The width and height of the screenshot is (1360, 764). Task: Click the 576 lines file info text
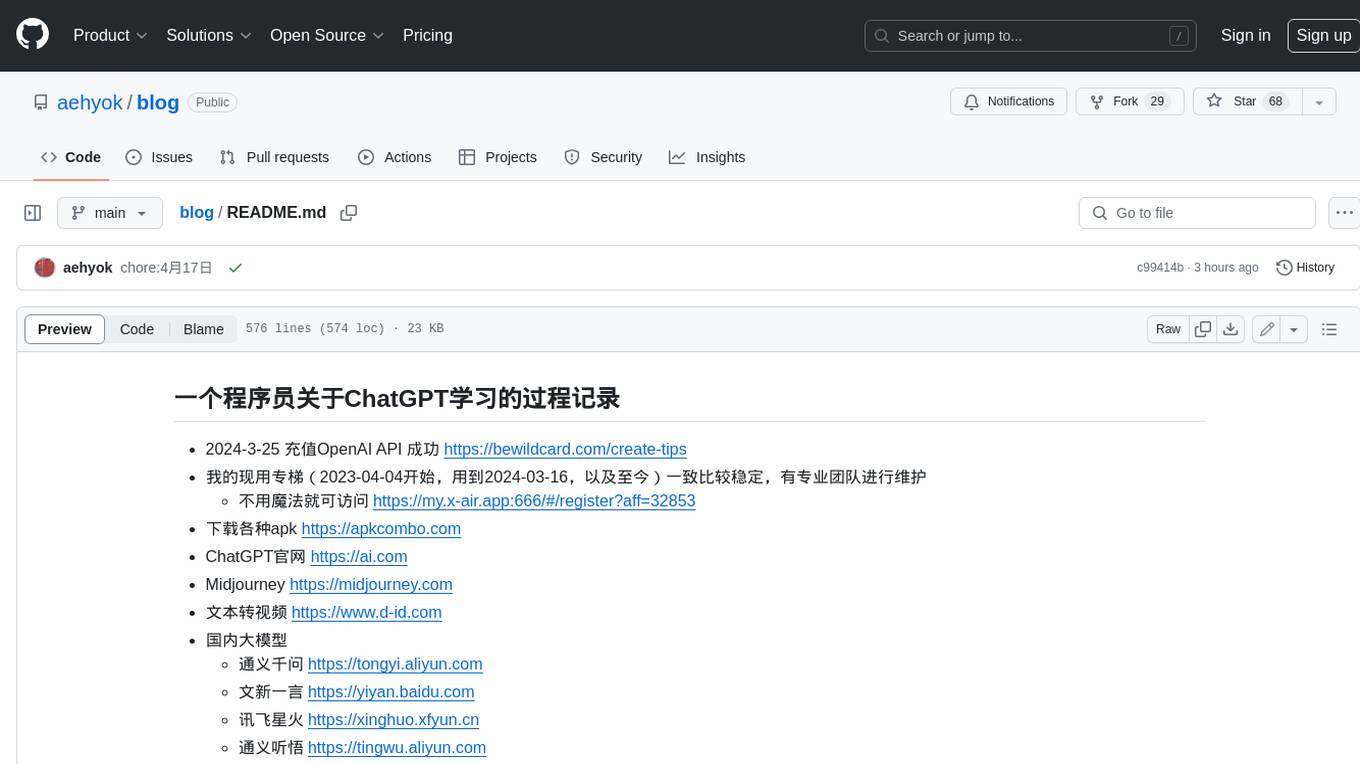point(344,329)
